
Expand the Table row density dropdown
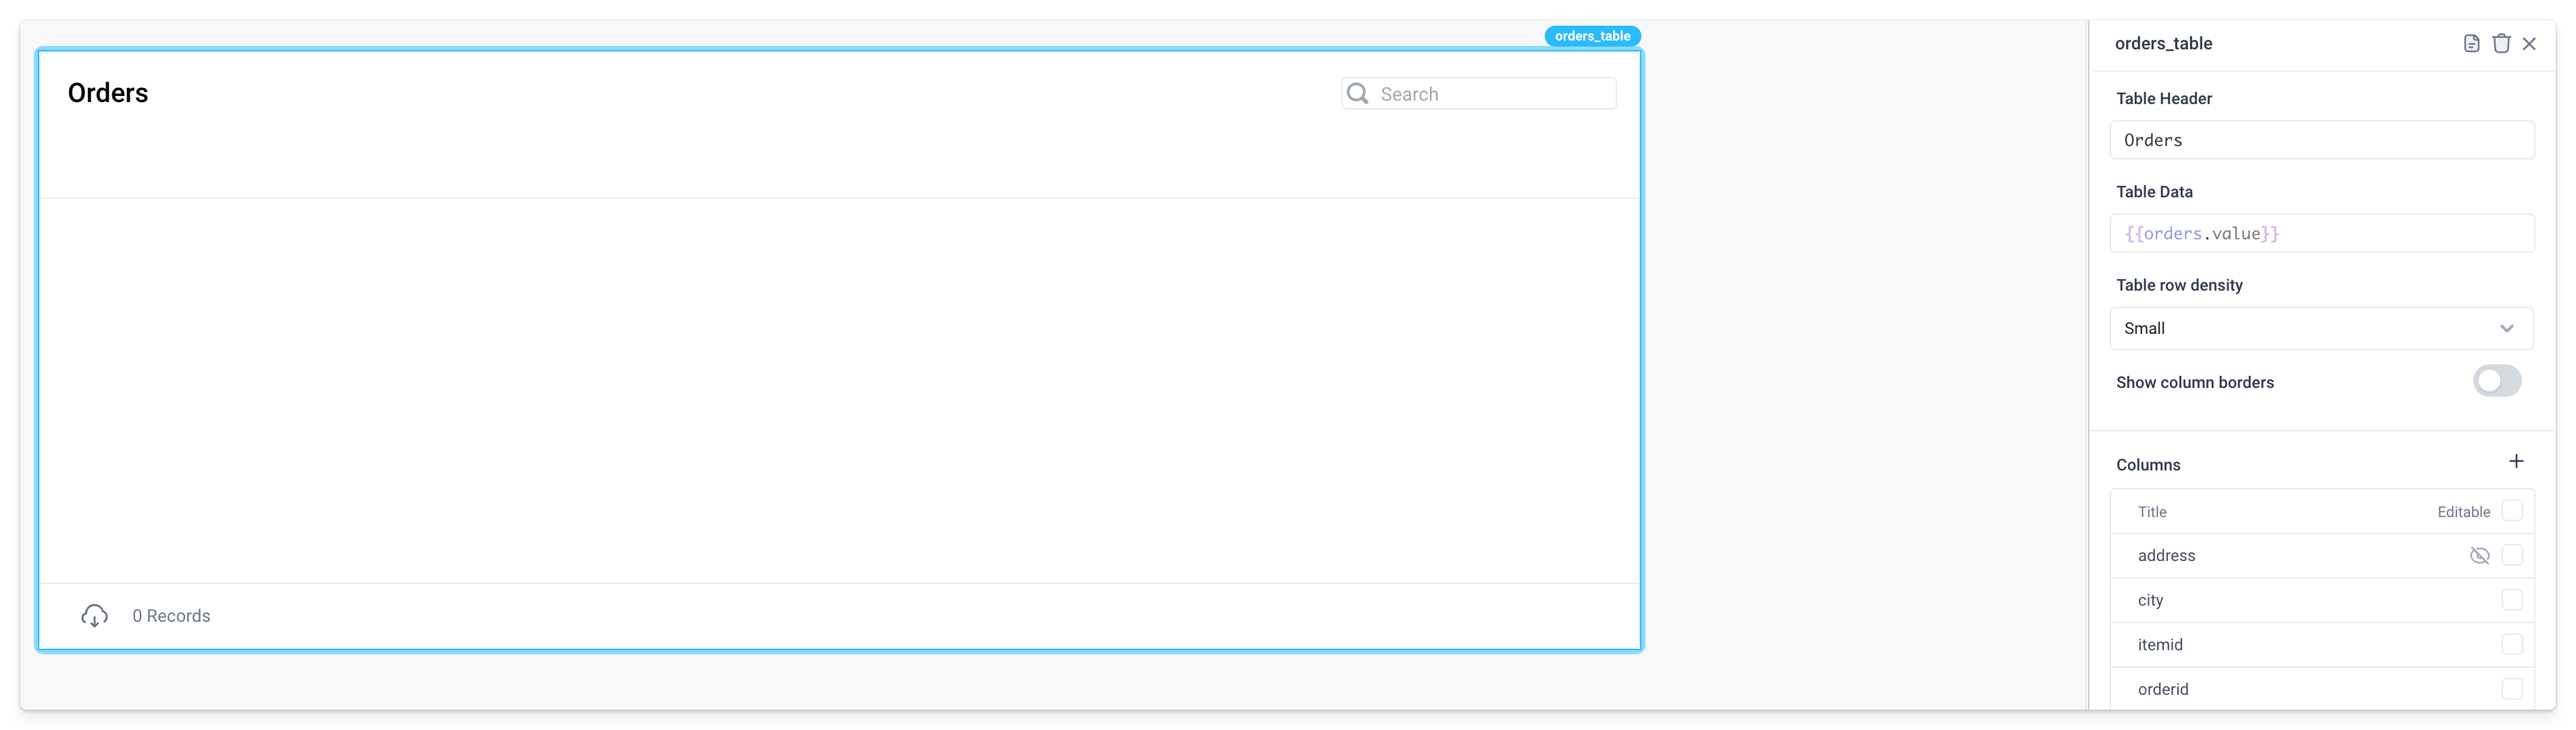(2318, 327)
